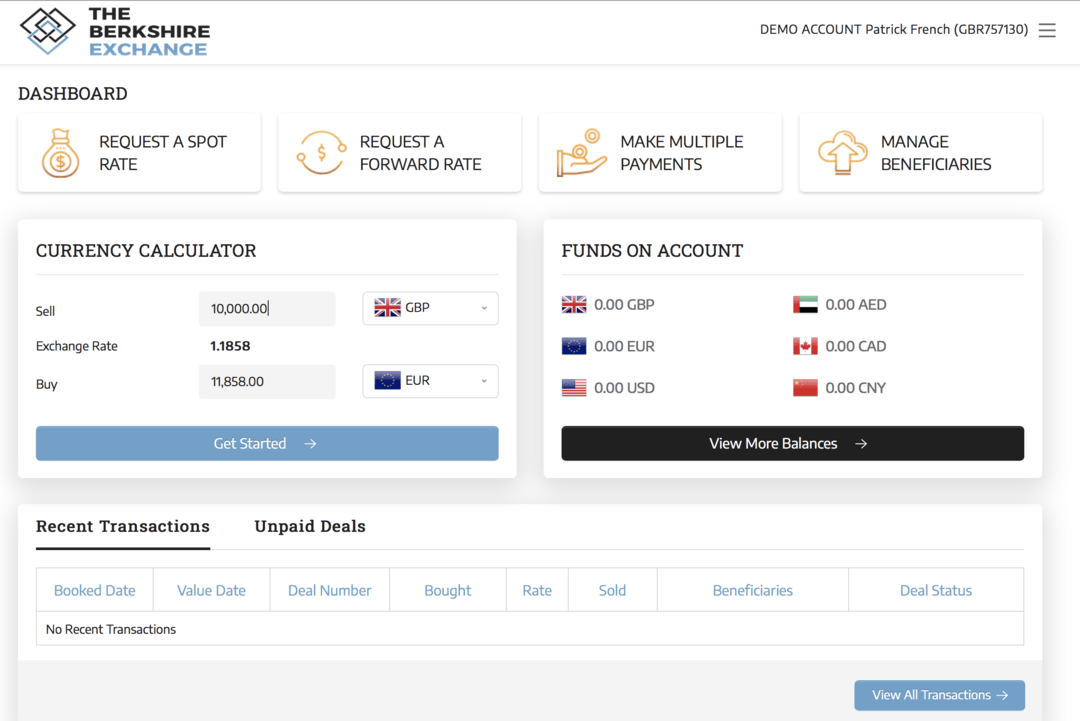Click the Booked Date column header
Screen dimensions: 1080x721
[94, 590]
